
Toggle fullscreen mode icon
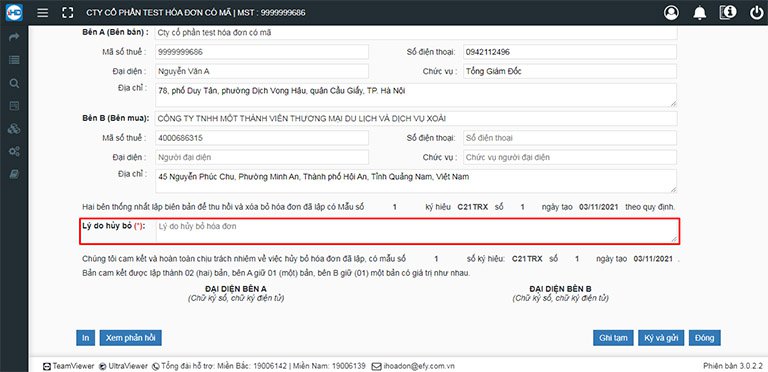(x=67, y=13)
